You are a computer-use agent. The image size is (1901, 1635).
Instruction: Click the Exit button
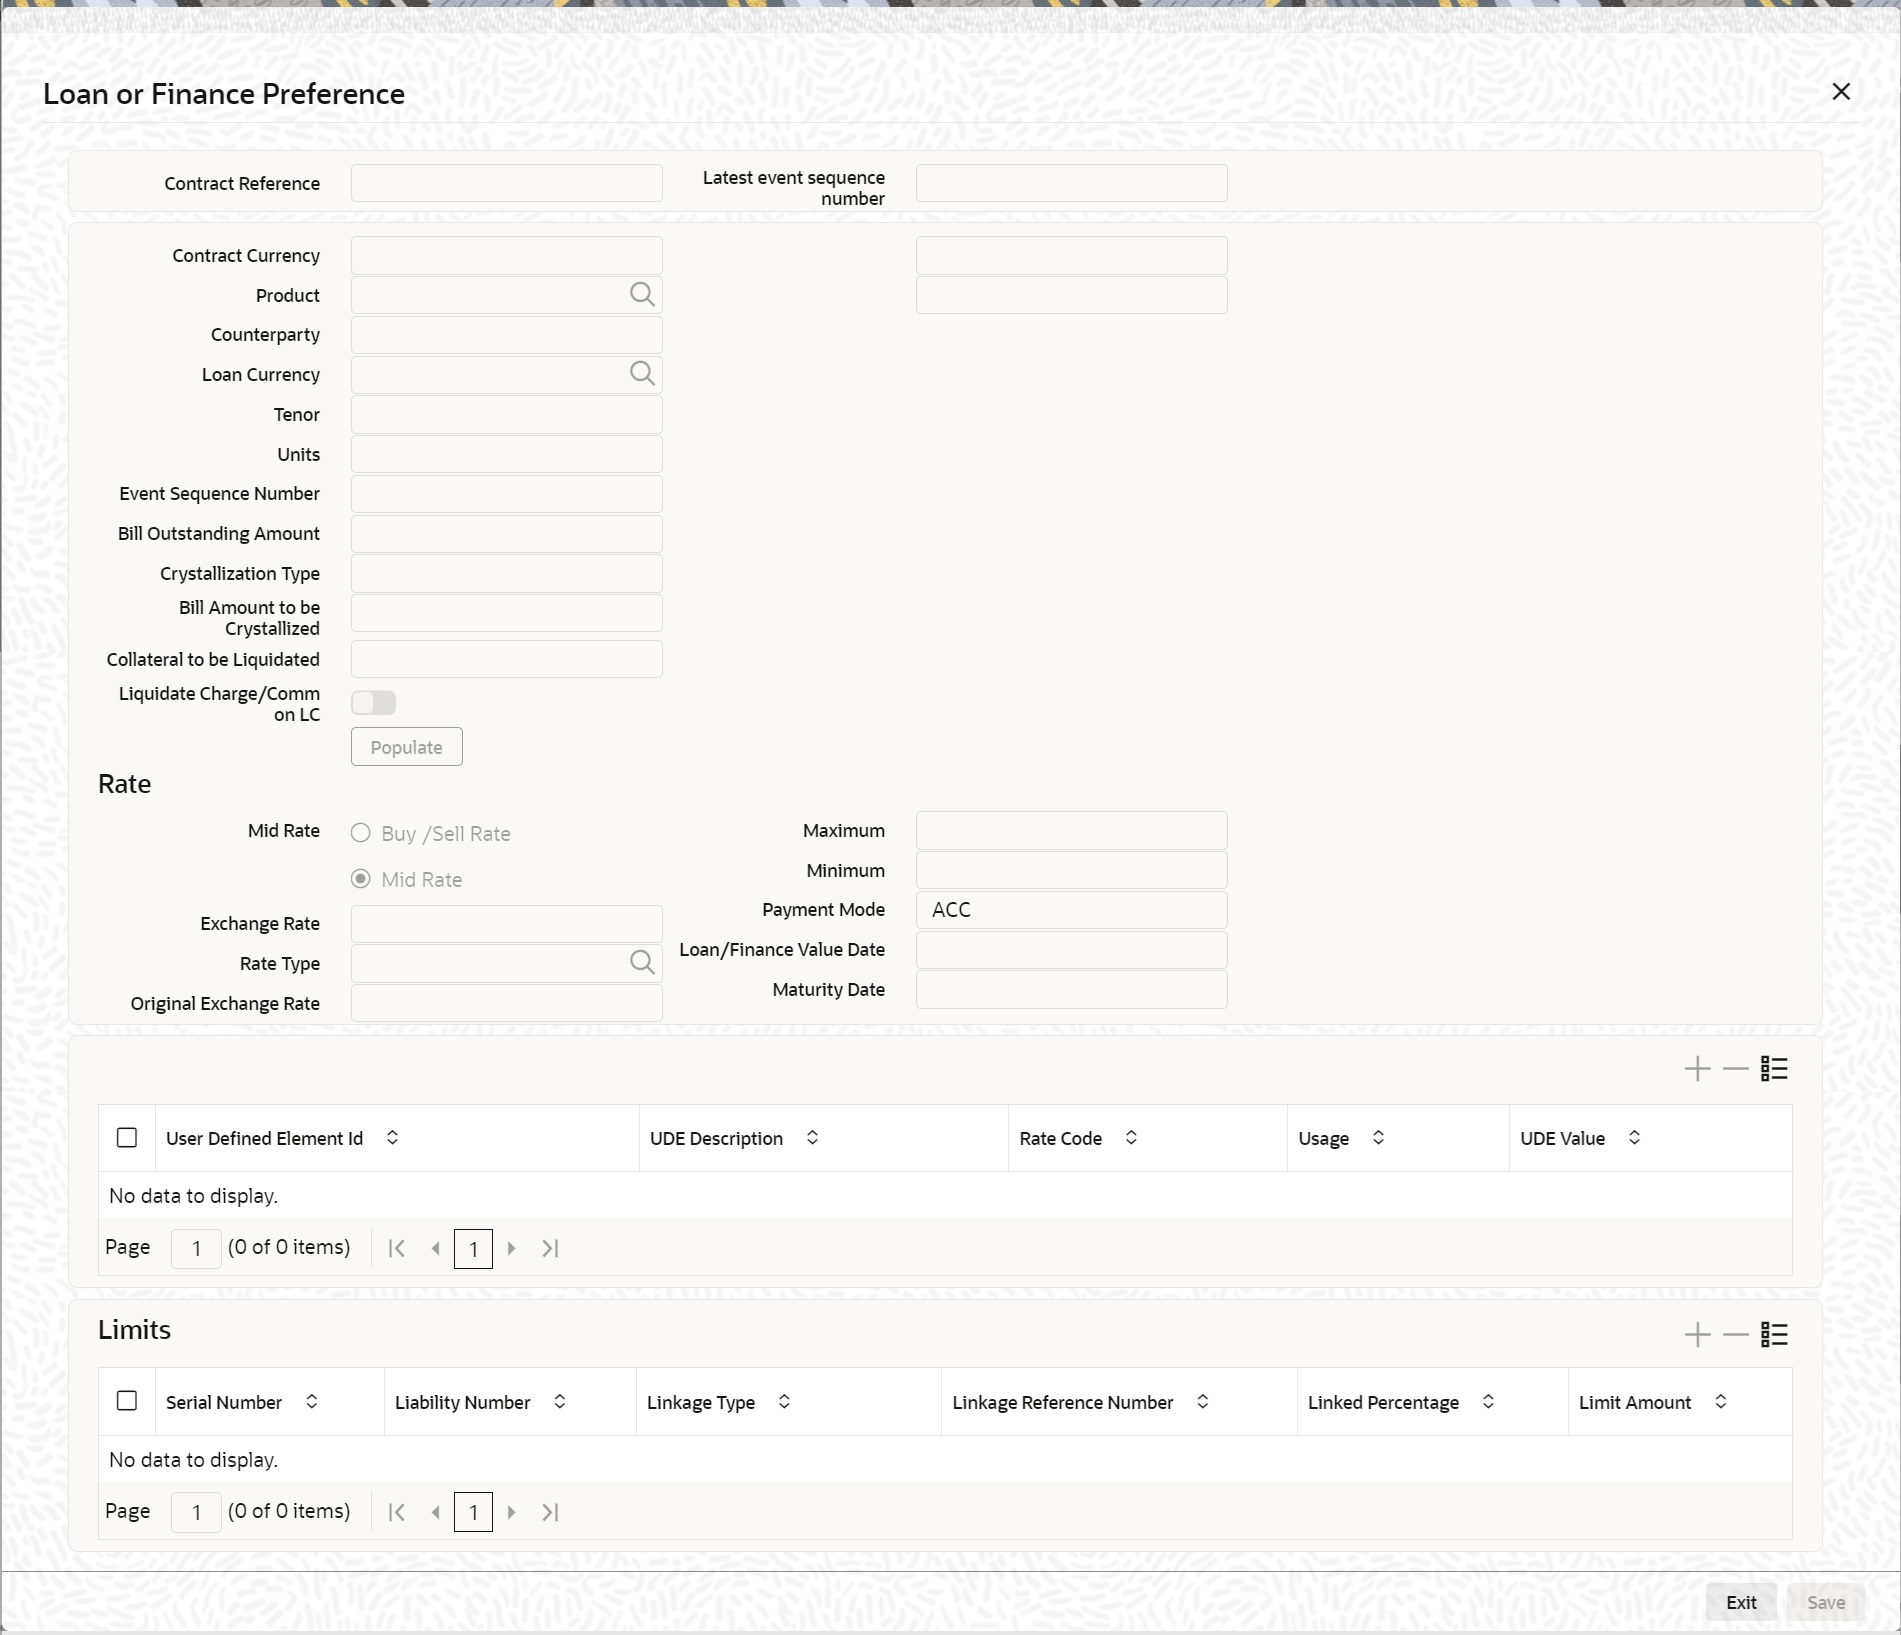(x=1741, y=1602)
